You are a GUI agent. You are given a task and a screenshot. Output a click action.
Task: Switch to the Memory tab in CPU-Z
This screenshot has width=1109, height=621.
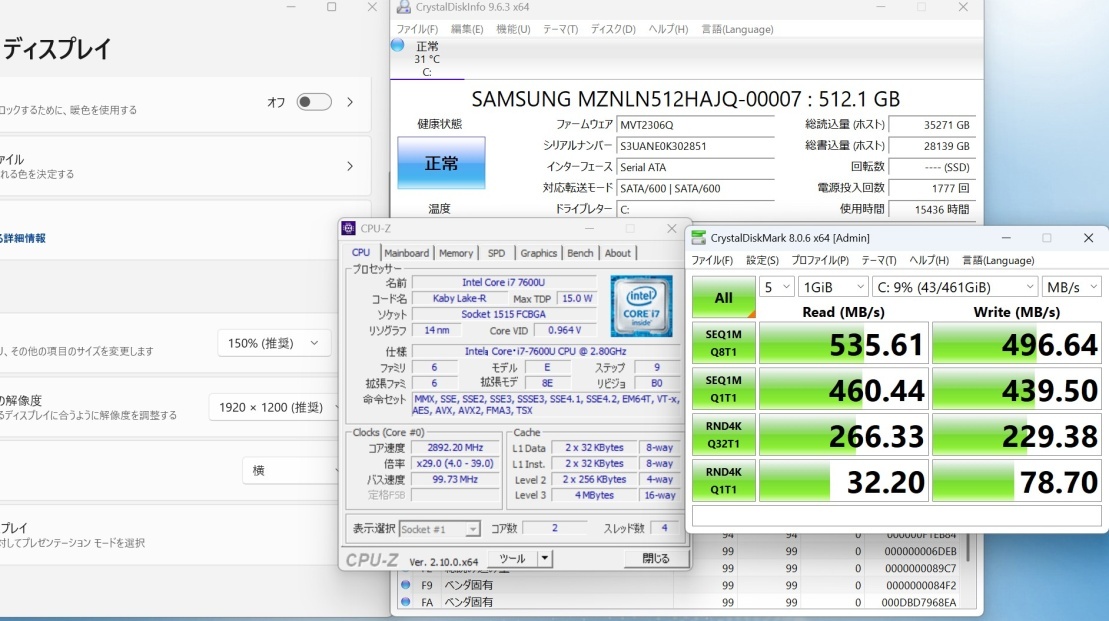(455, 253)
